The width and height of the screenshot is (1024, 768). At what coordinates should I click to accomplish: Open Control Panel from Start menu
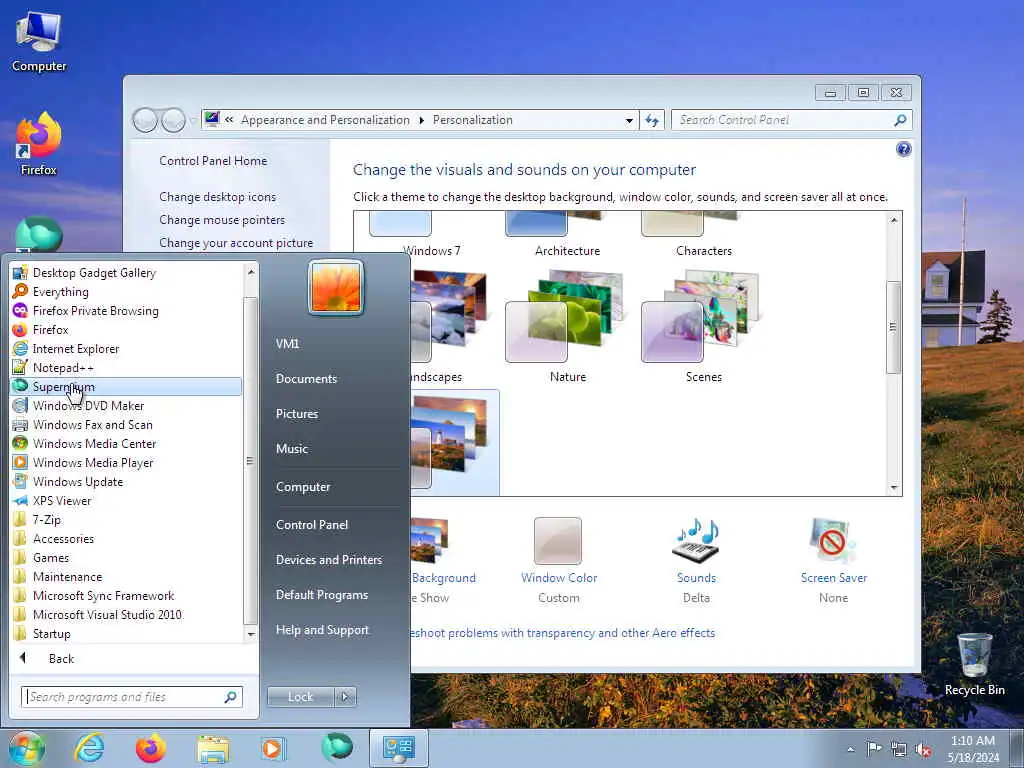(312, 524)
